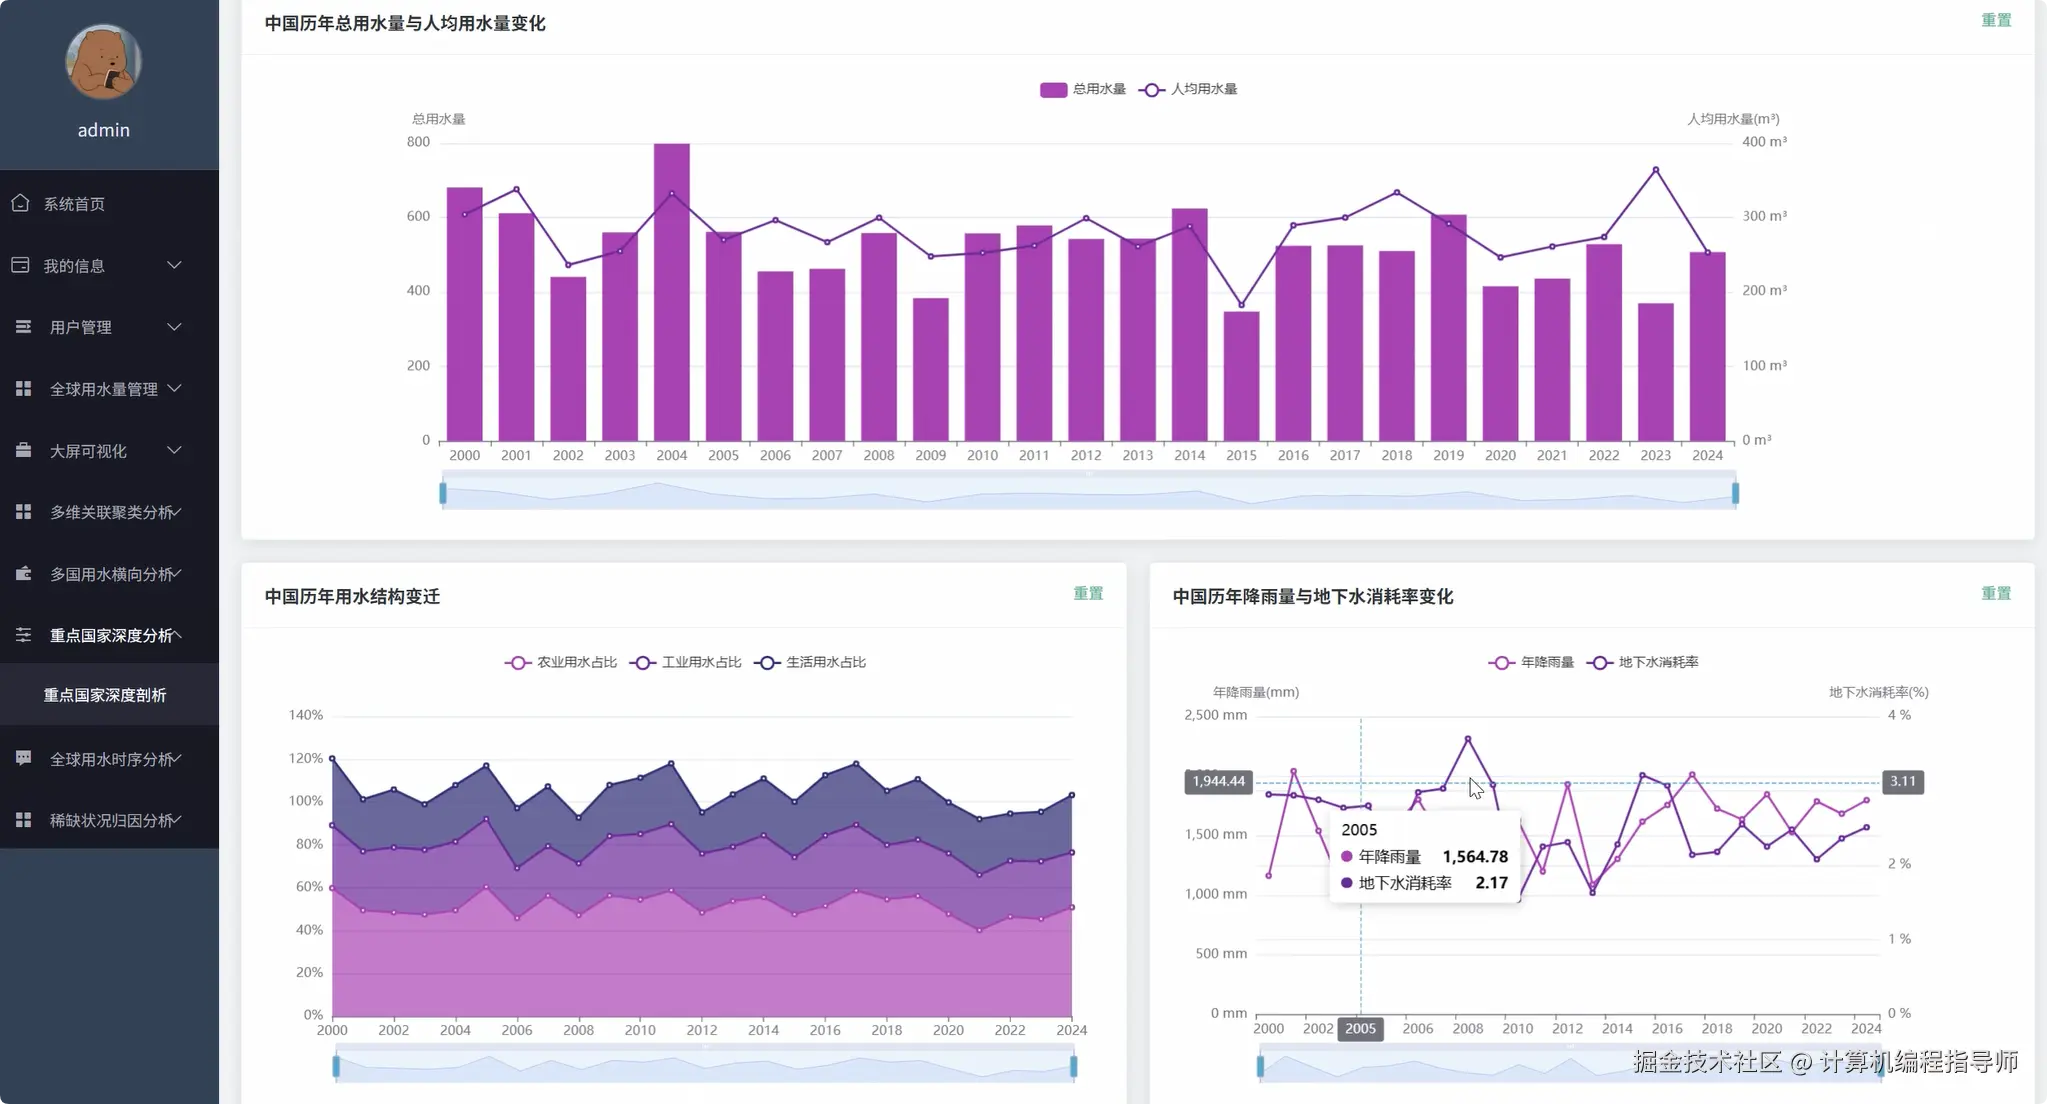This screenshot has width=2047, height=1104.
Task: Click the home icon beside 系统首页
Action: pos(20,203)
